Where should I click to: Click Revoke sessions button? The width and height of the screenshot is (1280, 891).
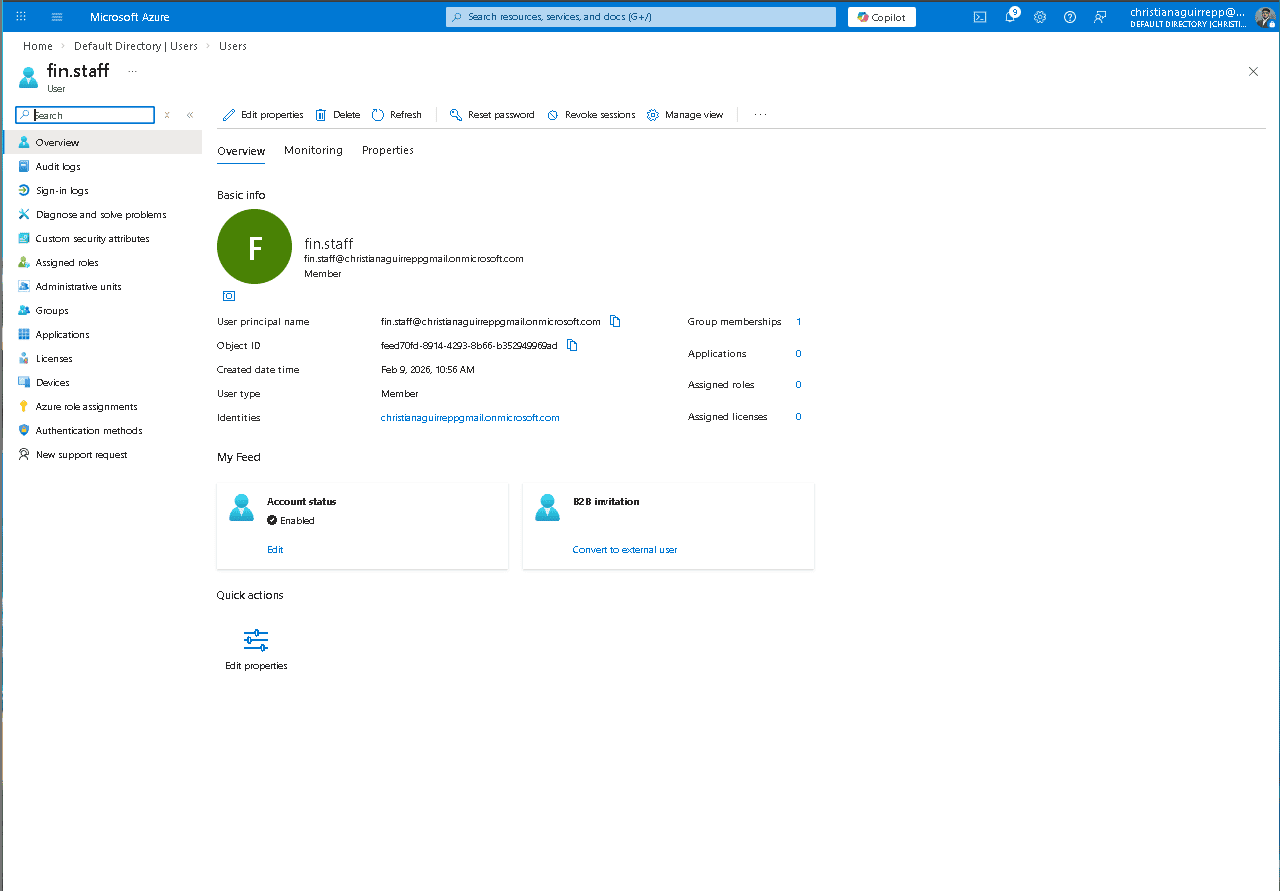coord(591,115)
